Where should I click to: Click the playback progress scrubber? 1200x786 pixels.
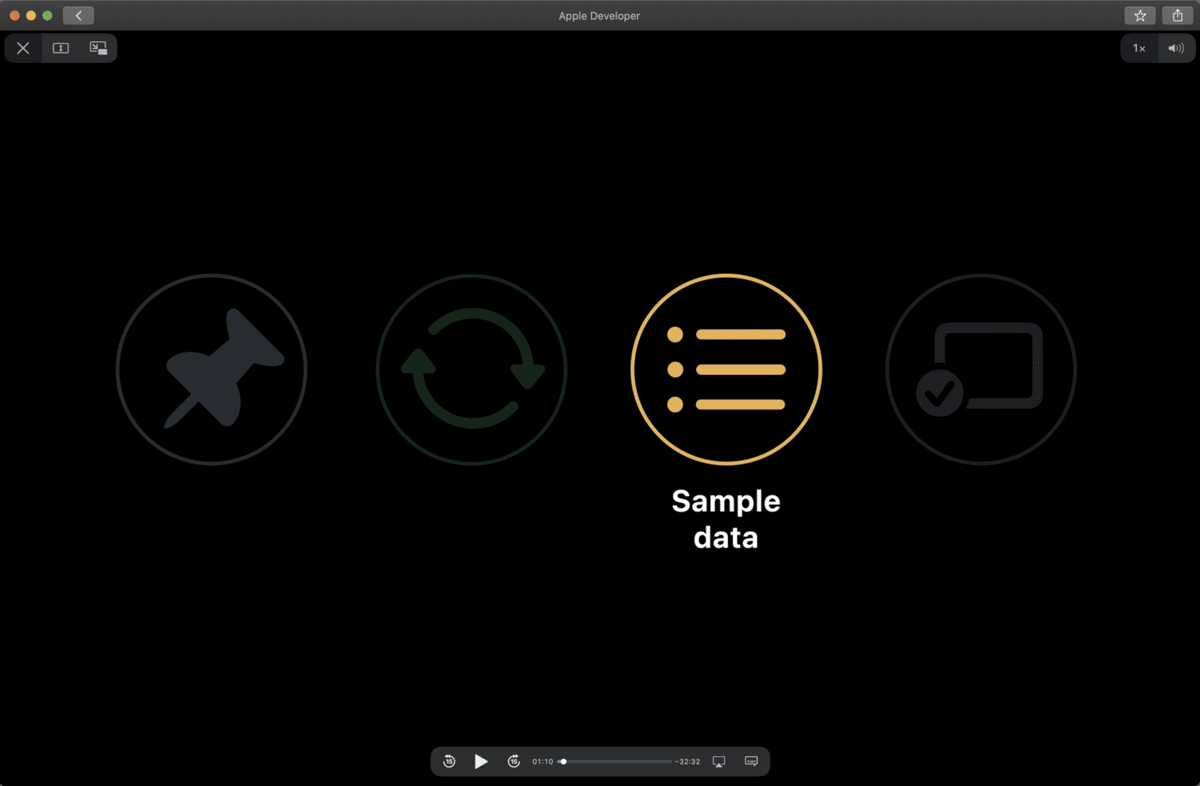[x=615, y=762]
